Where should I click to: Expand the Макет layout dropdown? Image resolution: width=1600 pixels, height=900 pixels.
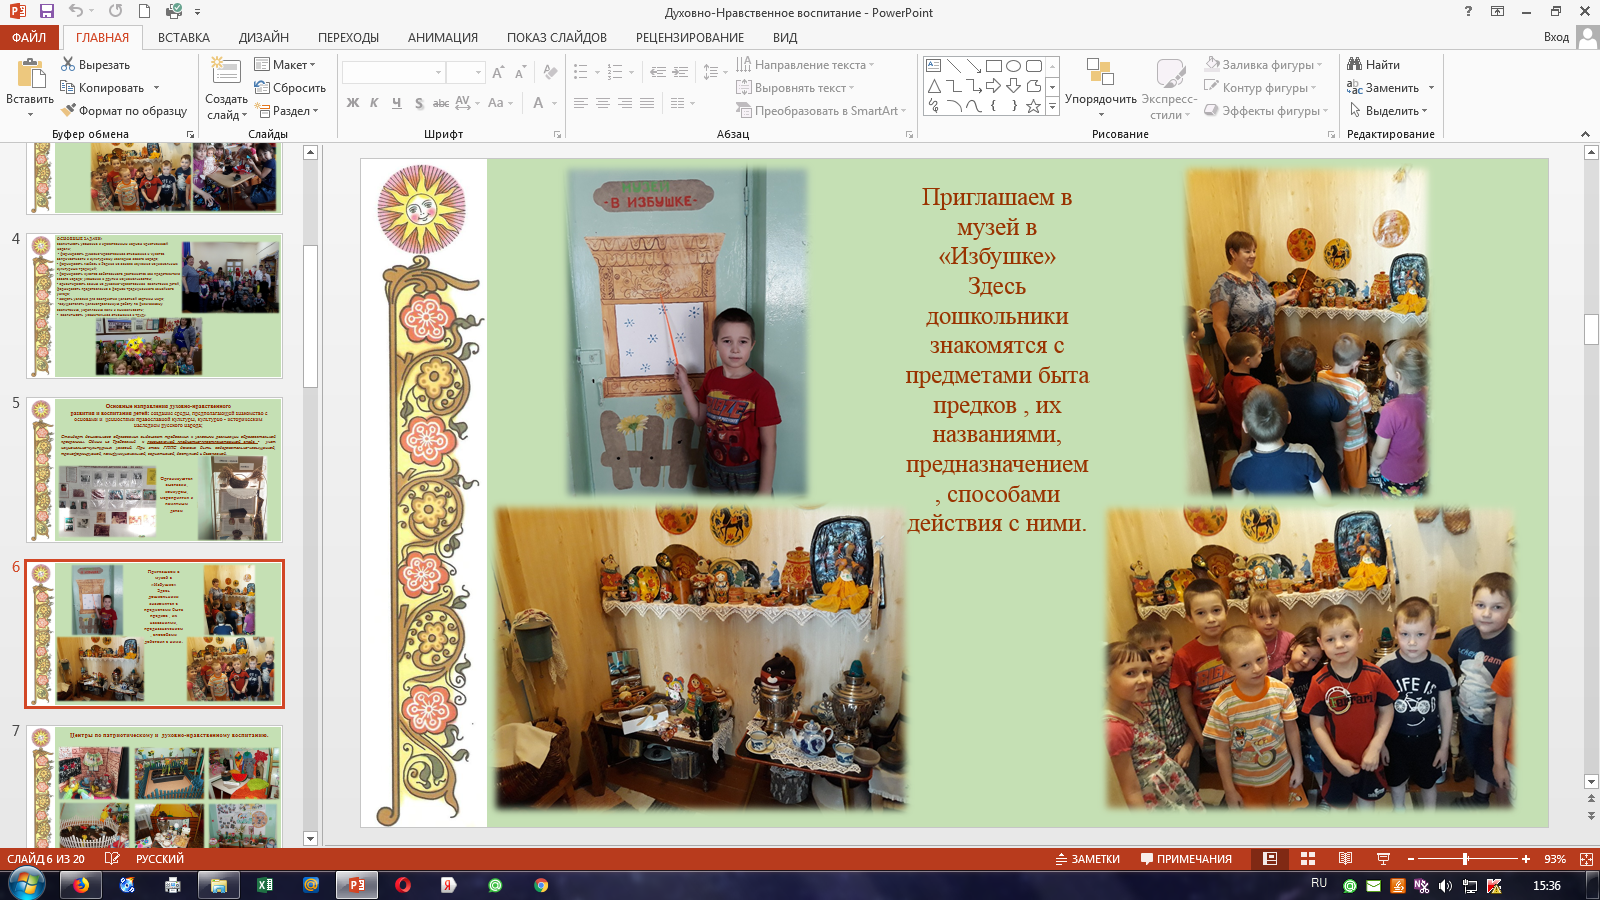[285, 64]
